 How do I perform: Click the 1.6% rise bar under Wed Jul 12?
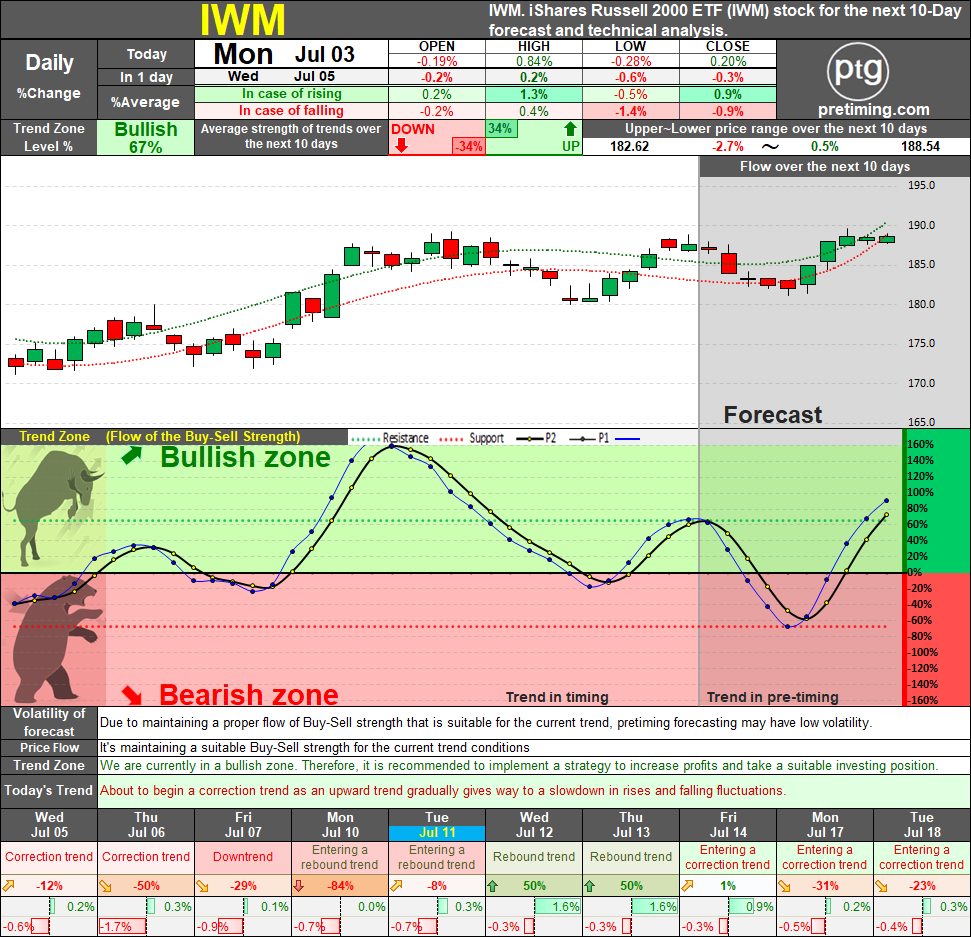click(x=558, y=907)
